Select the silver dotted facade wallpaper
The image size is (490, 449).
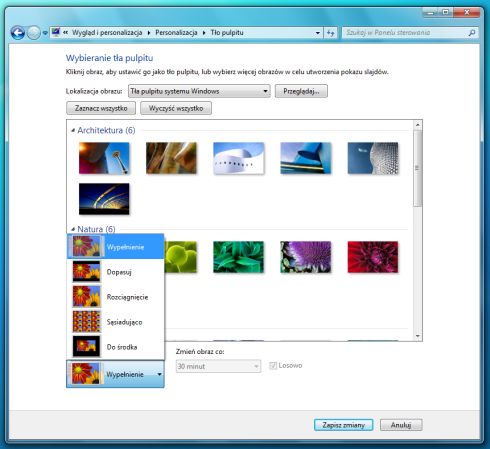373,158
